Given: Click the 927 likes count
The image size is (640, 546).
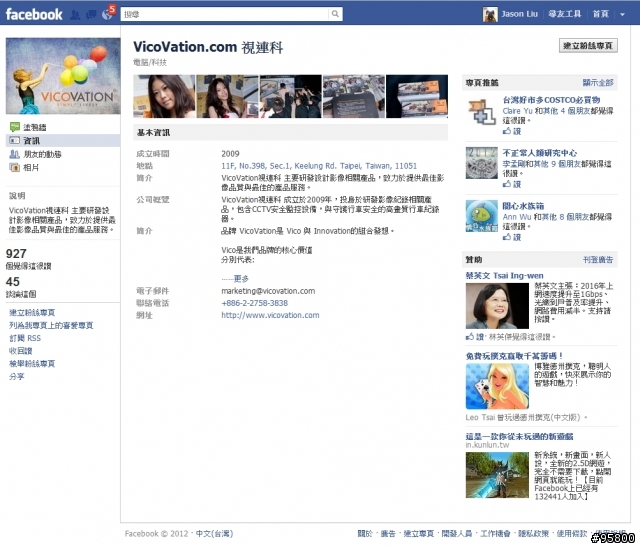Looking at the screenshot, I should (x=16, y=254).
